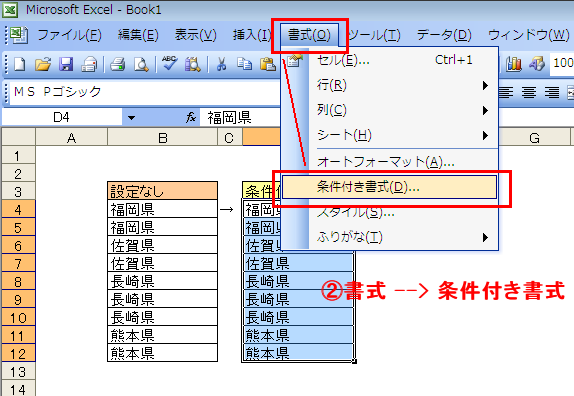Open the Name Box dropdown arrow

pyautogui.click(x=131, y=117)
